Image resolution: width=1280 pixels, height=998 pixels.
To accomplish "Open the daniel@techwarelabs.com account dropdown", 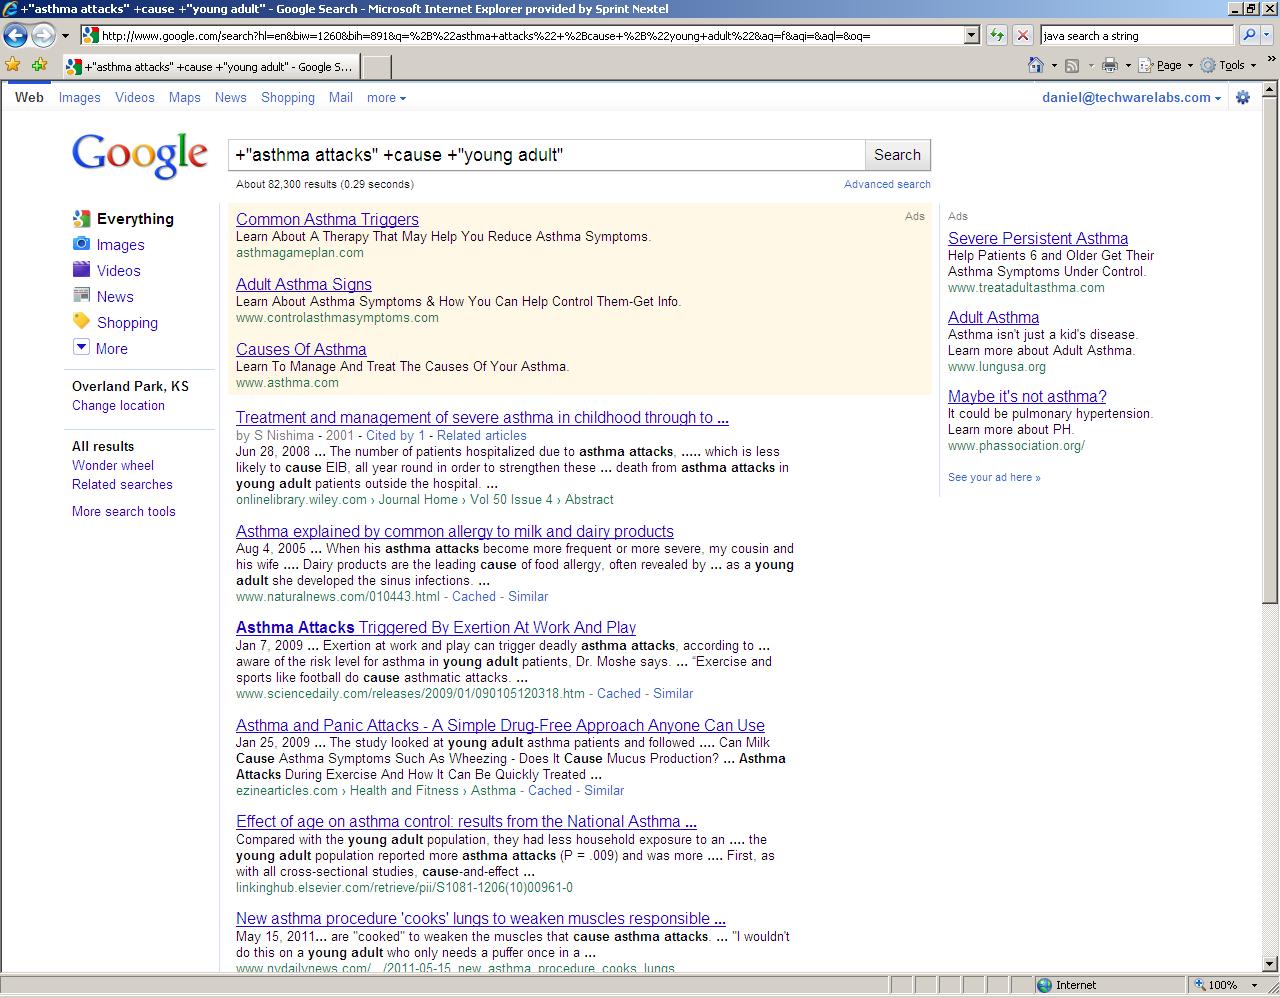I will click(1131, 98).
